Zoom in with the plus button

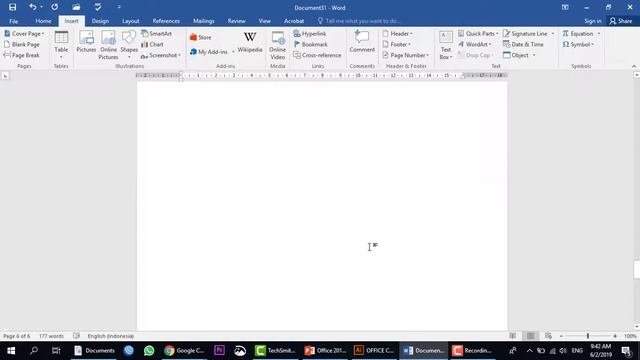[615, 336]
